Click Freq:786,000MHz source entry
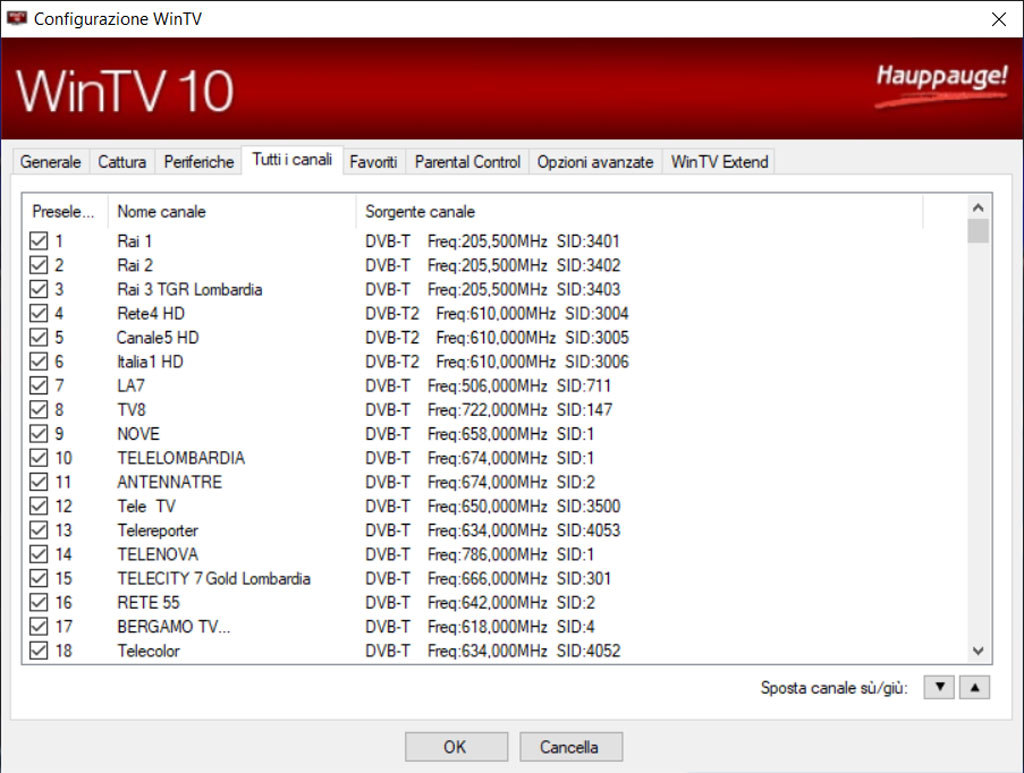This screenshot has width=1024, height=773. coord(480,554)
